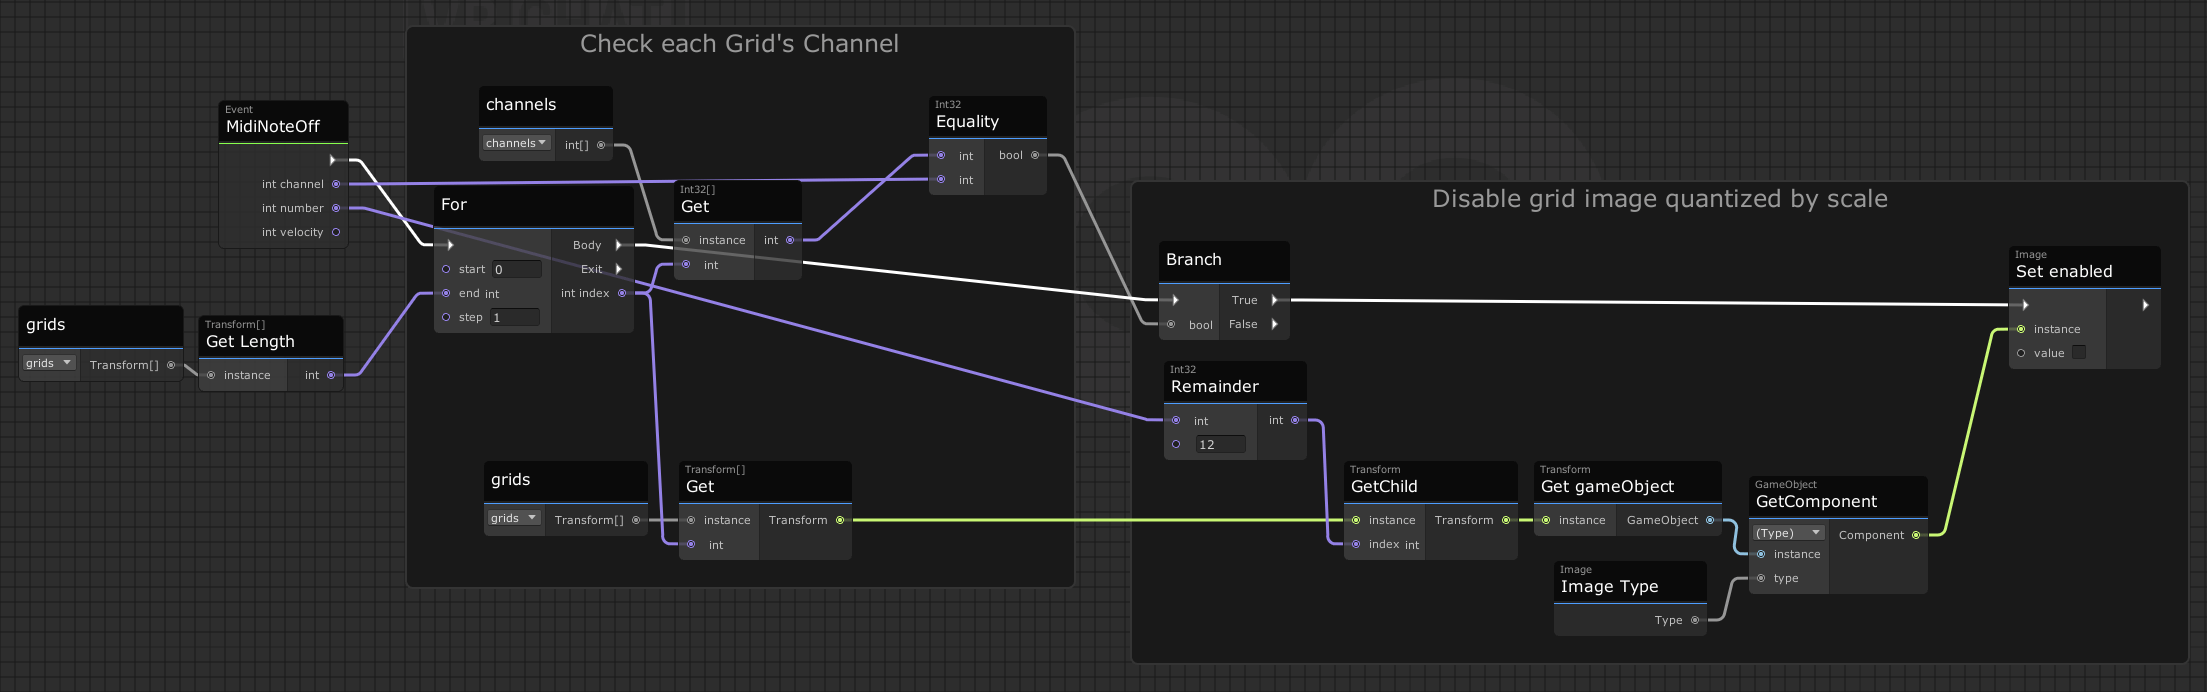Click the Image Type node's Type output port
This screenshot has width=2207, height=692.
tap(1695, 620)
